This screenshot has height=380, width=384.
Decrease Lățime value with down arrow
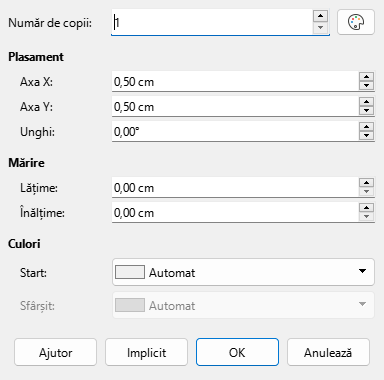pos(367,192)
